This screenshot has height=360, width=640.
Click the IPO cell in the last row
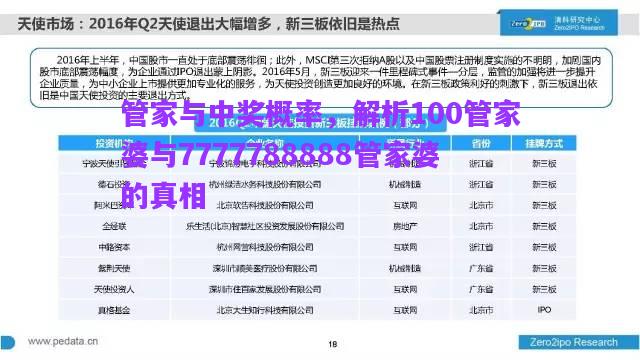pos(544,310)
